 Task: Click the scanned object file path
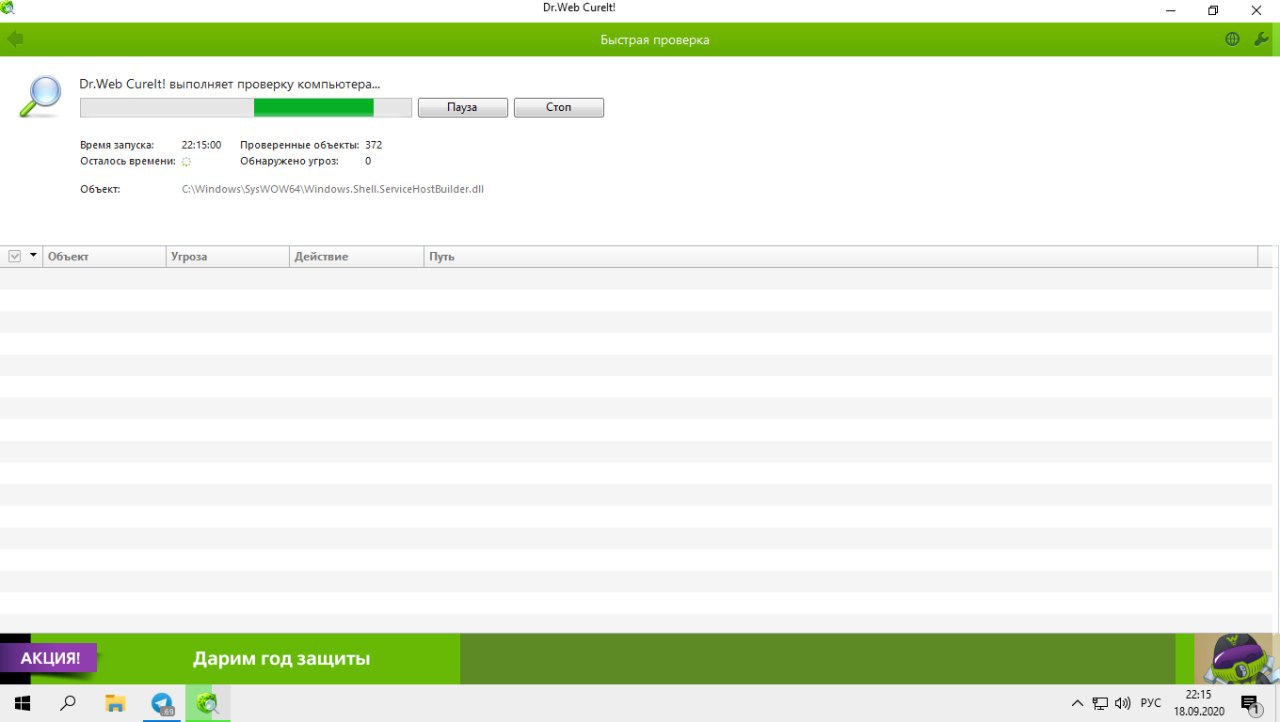click(x=333, y=188)
